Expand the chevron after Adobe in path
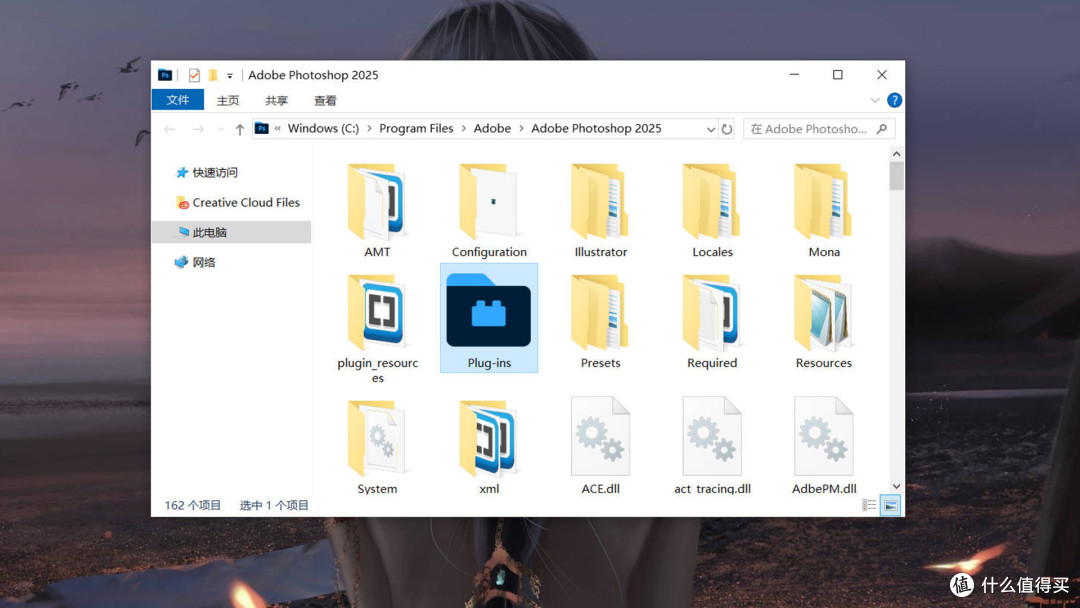Viewport: 1080px width, 608px height. click(521, 128)
